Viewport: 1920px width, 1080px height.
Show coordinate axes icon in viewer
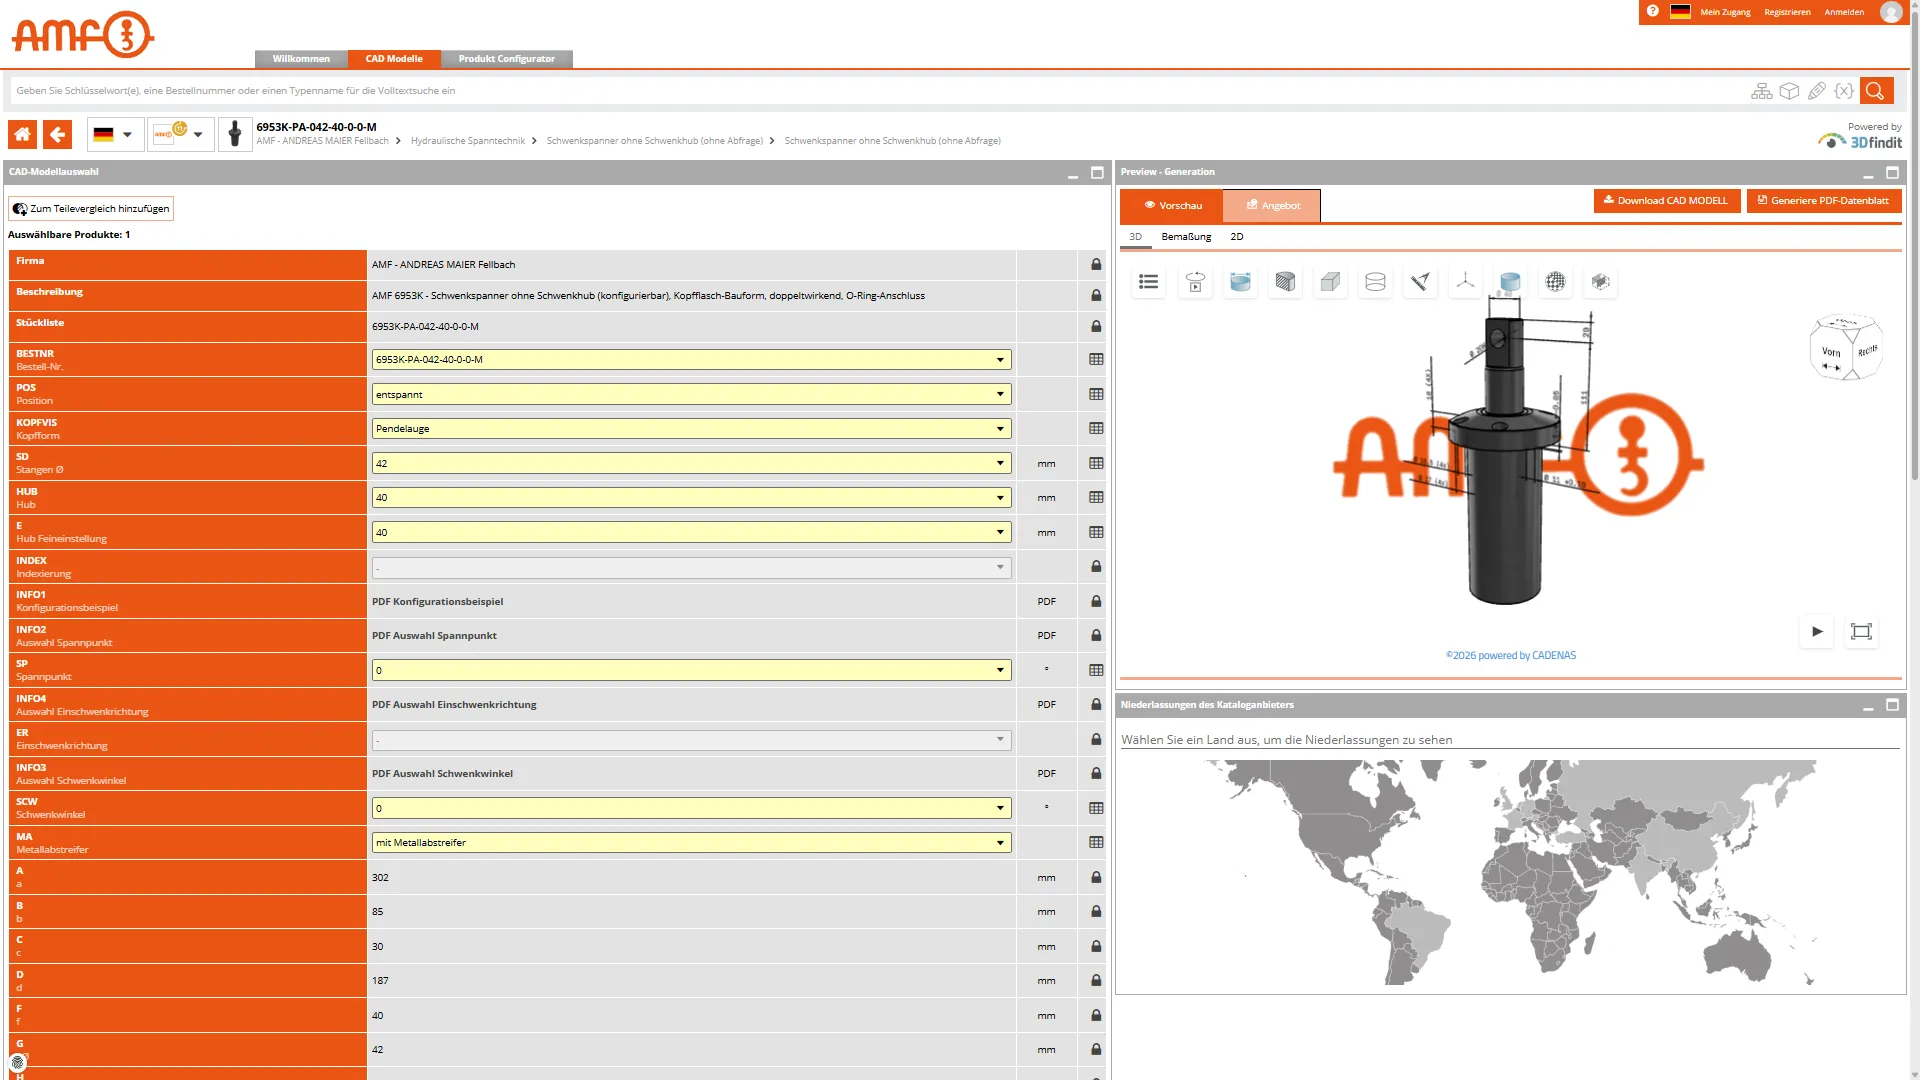tap(1465, 282)
